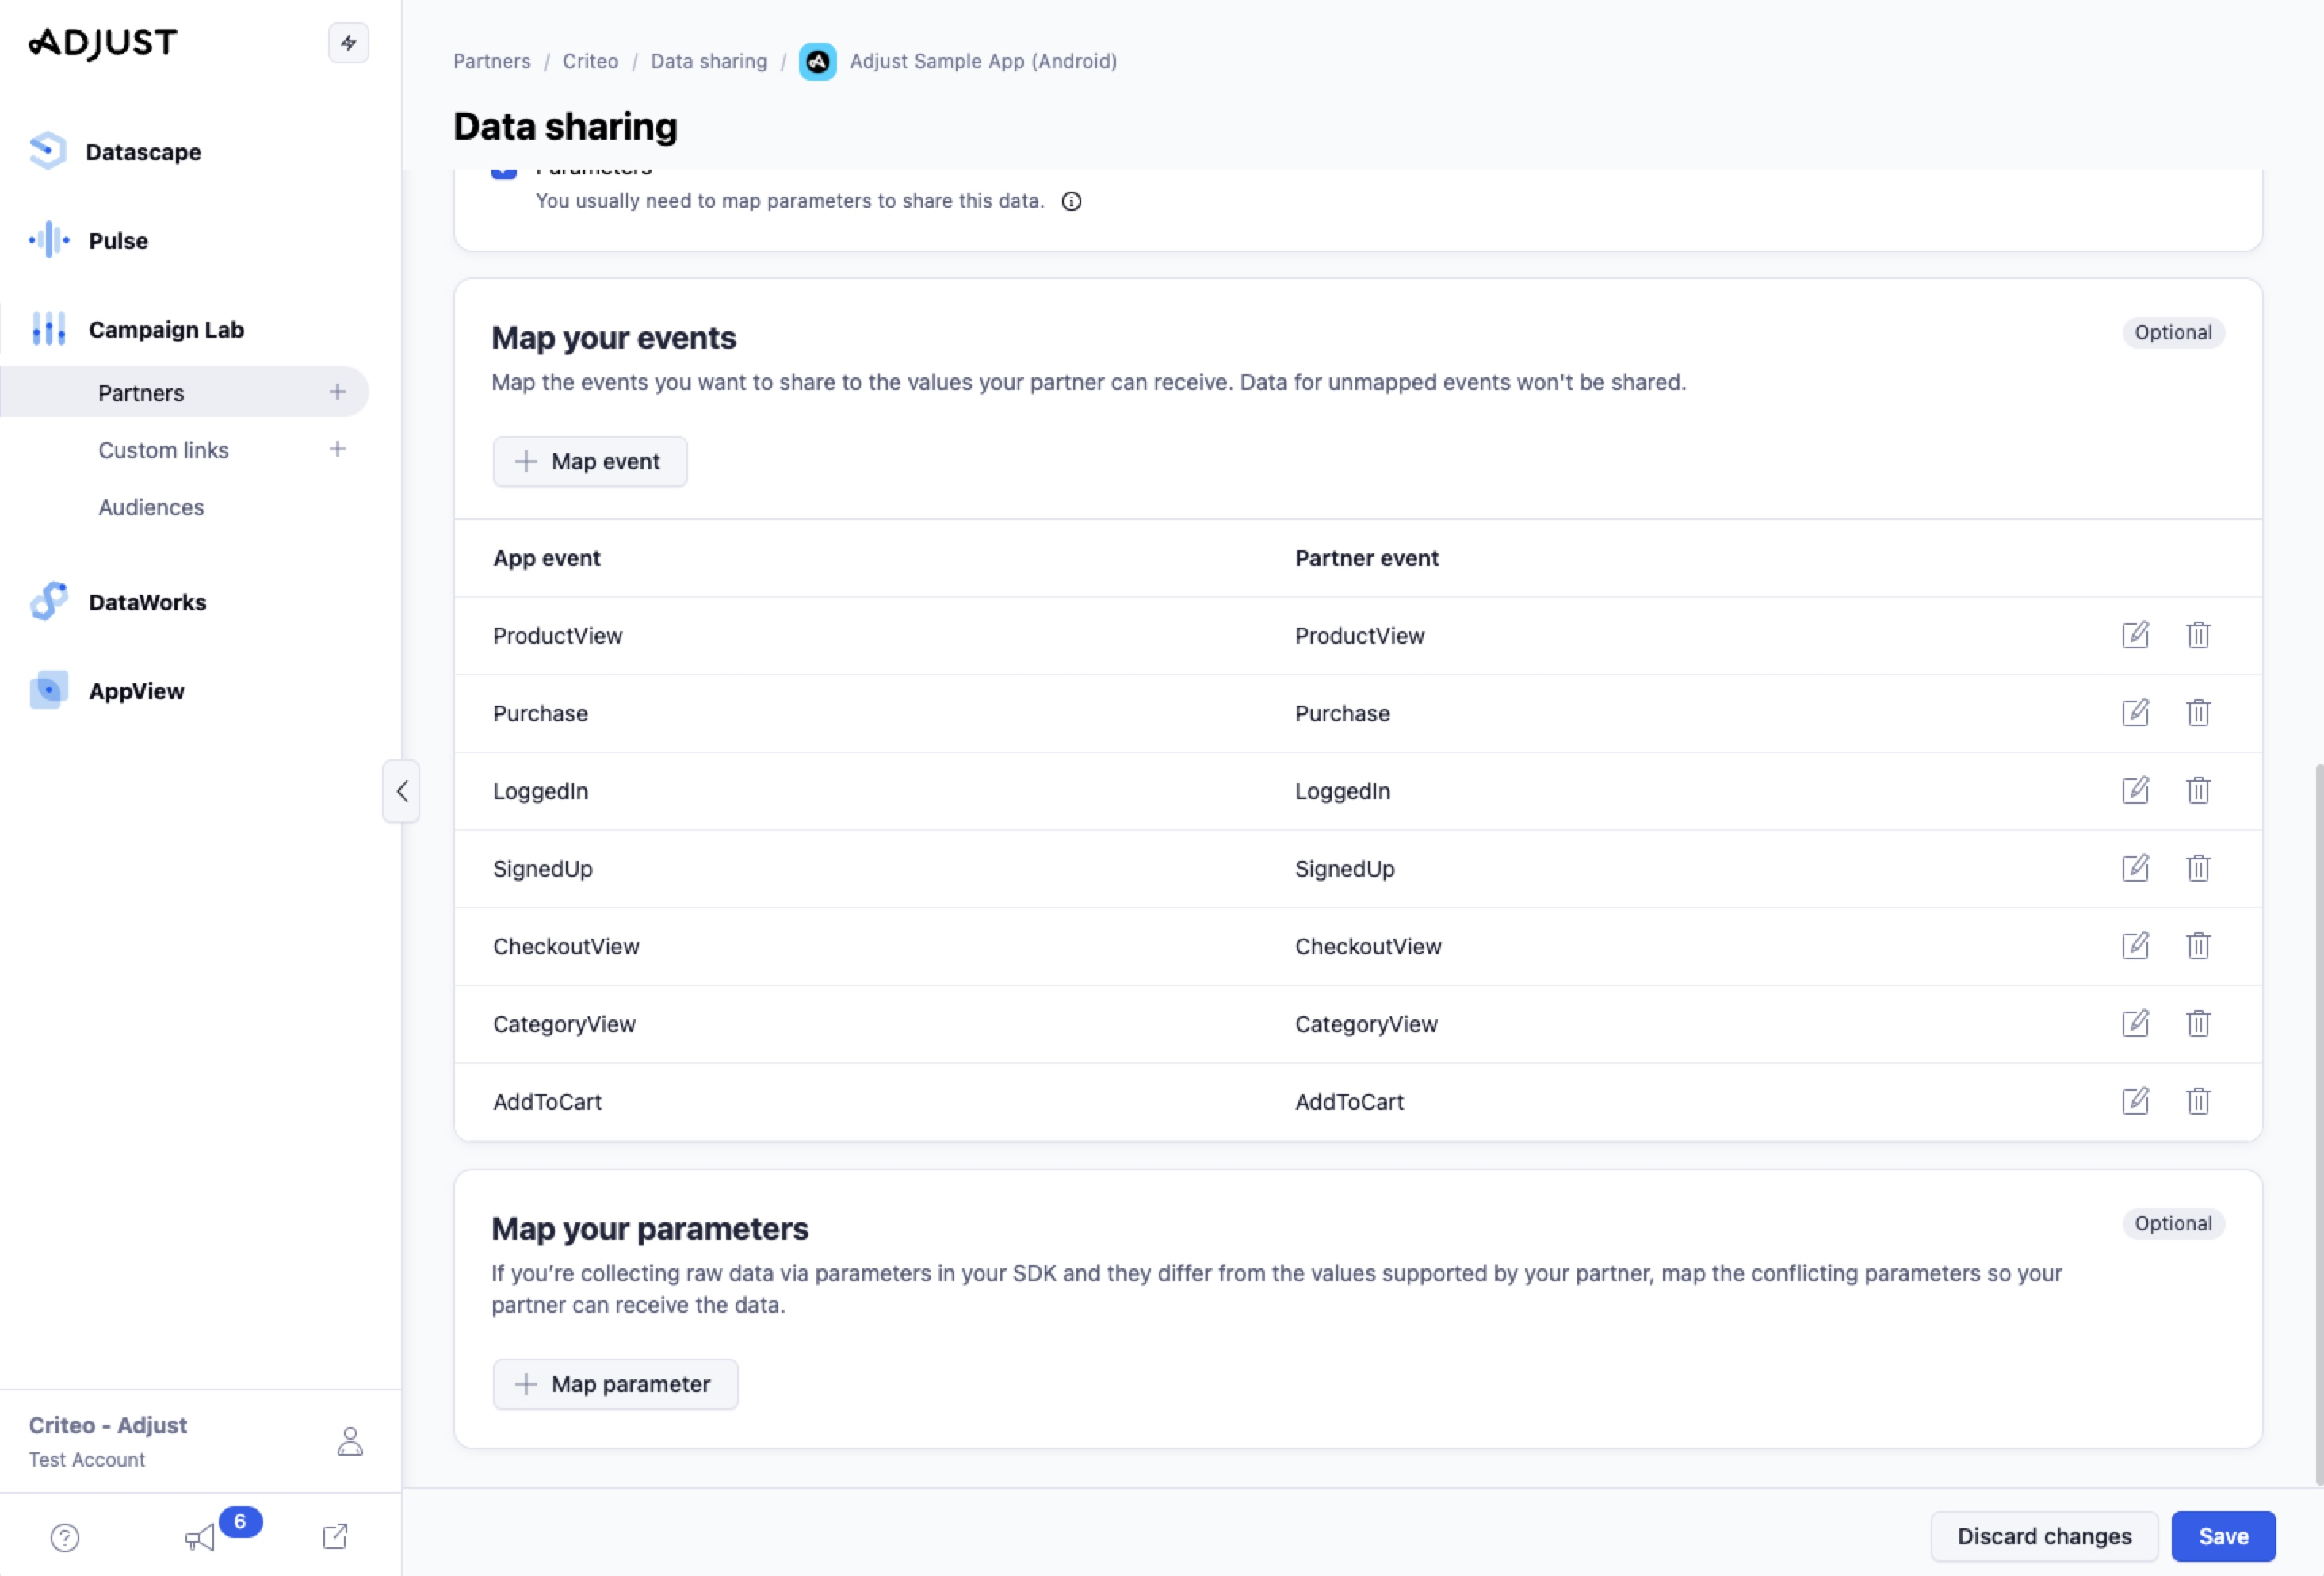Delete the SignedUp event mapping

[2198, 868]
